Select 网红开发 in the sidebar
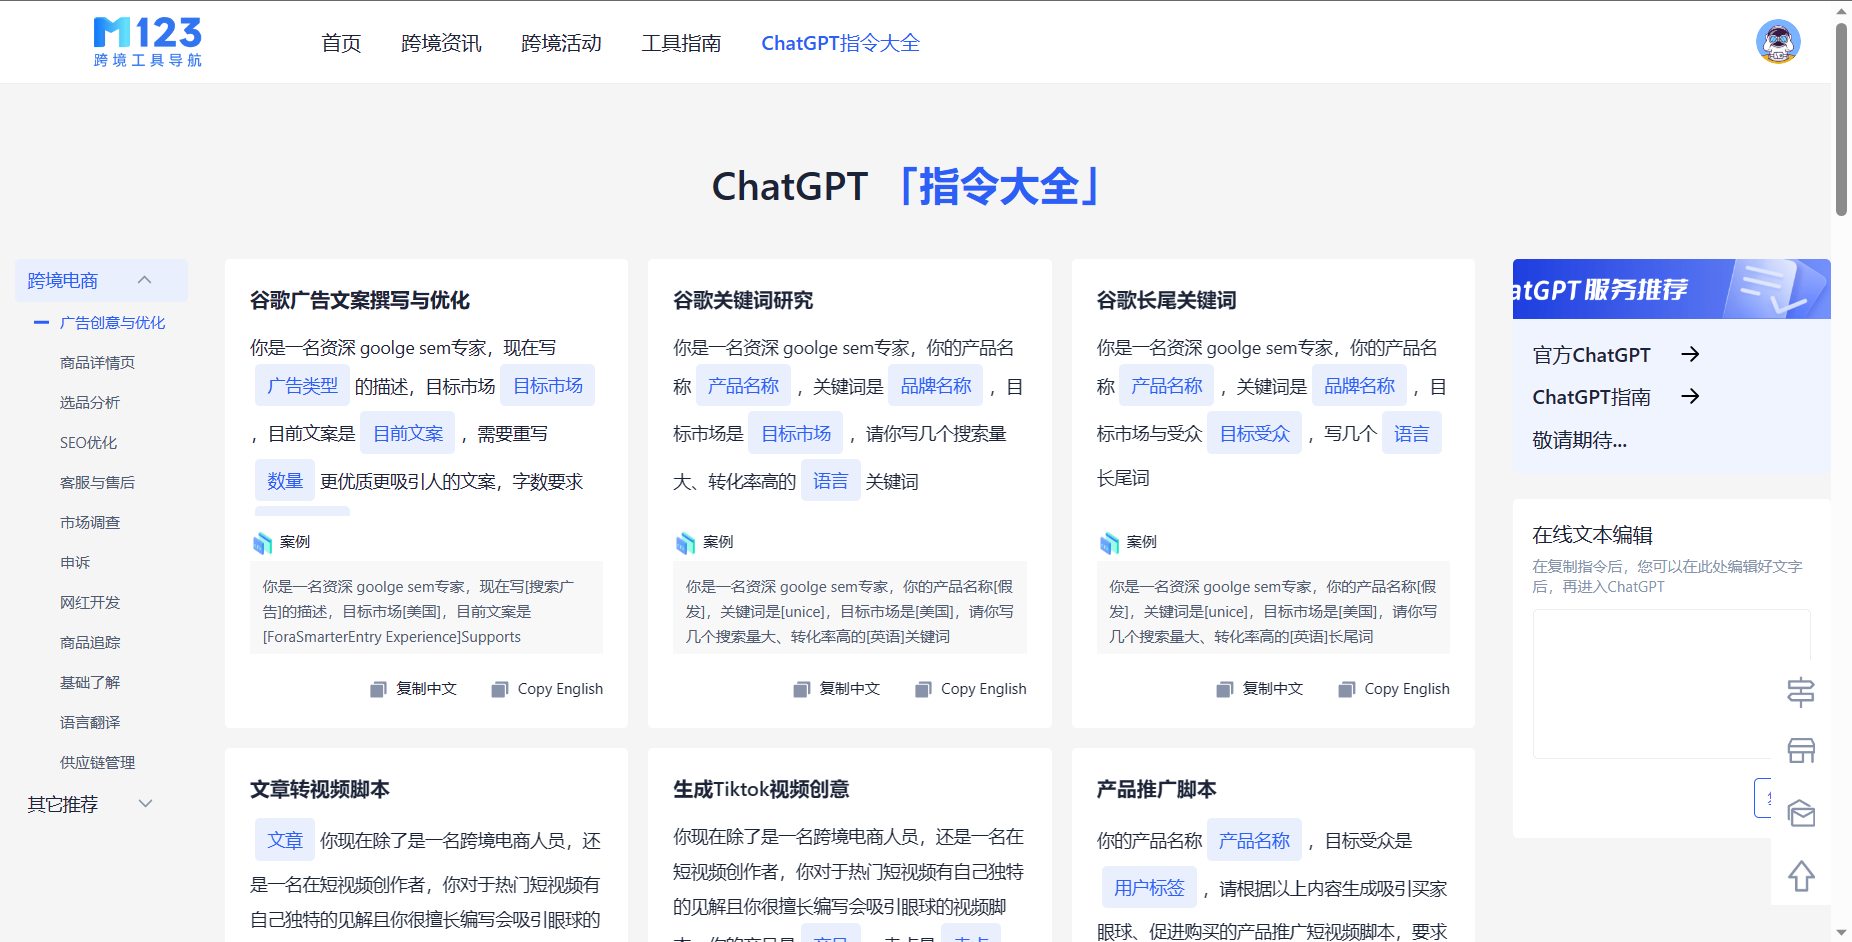The image size is (1852, 942). pyautogui.click(x=90, y=603)
